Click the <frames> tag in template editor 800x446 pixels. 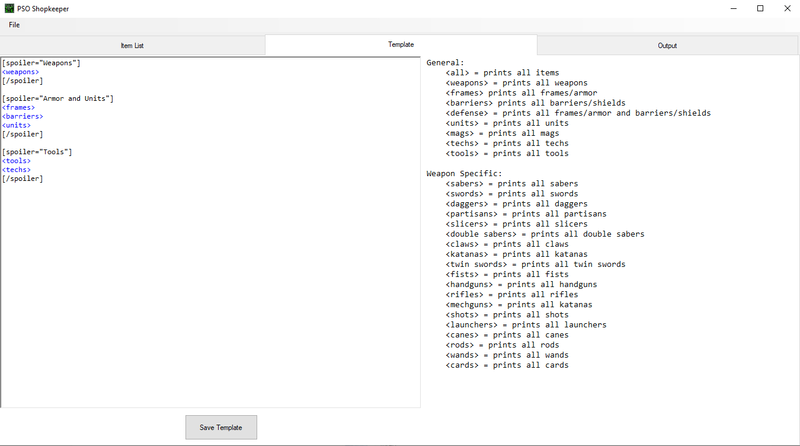[x=18, y=108]
